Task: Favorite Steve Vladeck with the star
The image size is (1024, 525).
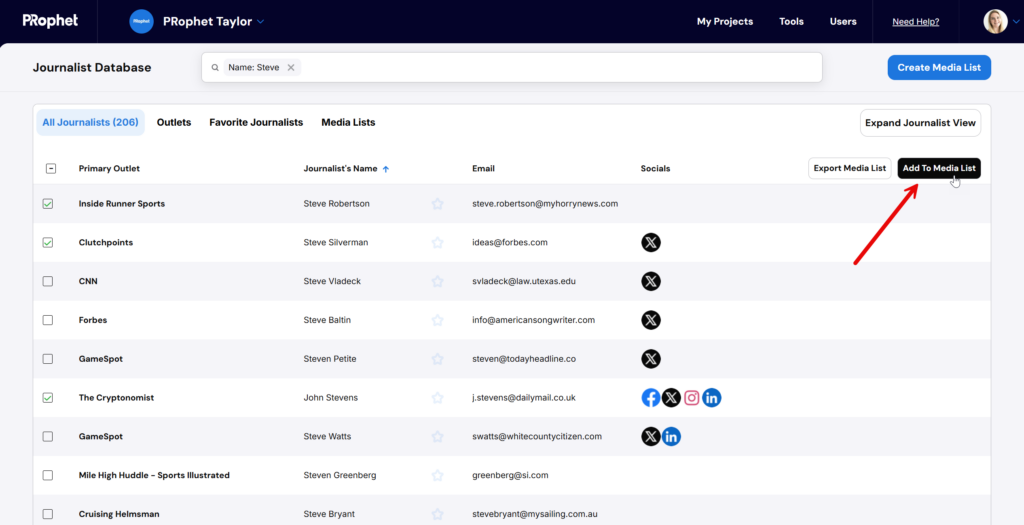Action: (x=438, y=281)
